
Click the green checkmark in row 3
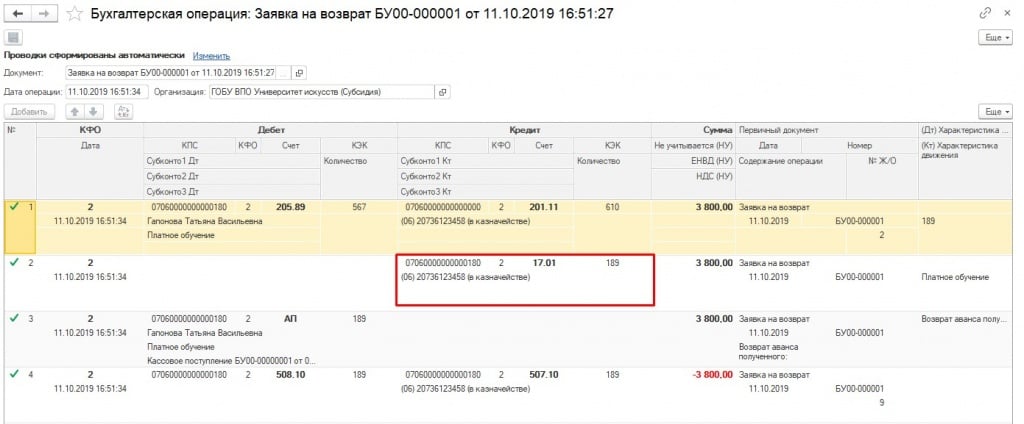click(x=14, y=319)
